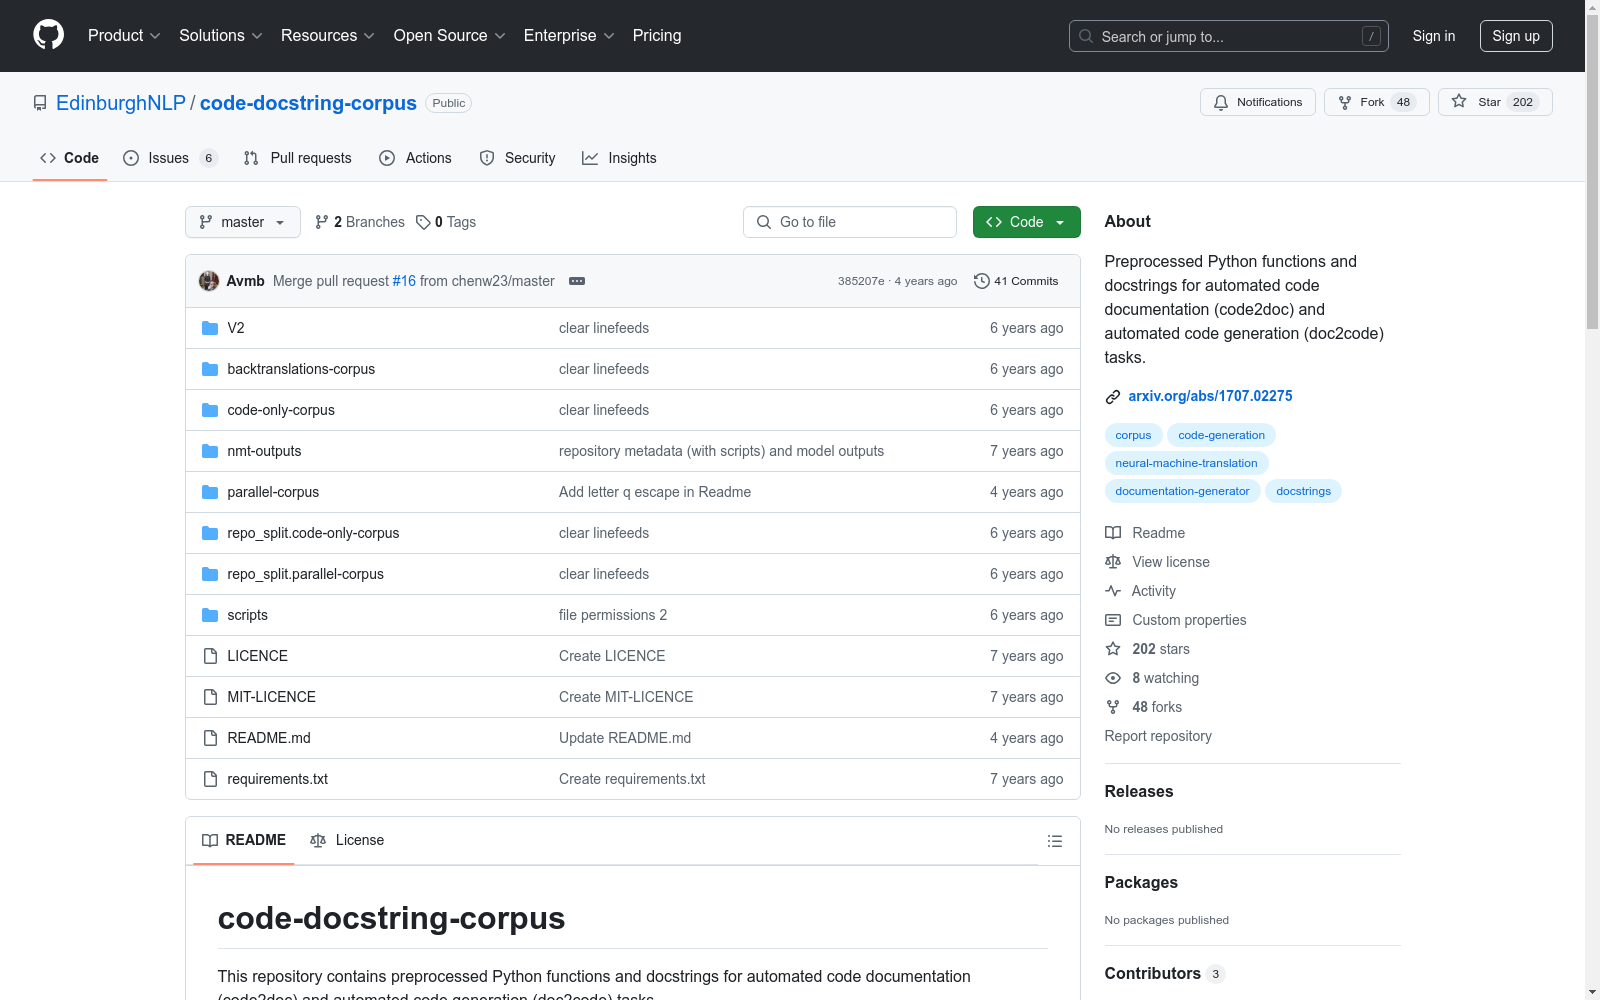Expand the Product menu
Screen dimensions: 1600x1000
point(124,35)
